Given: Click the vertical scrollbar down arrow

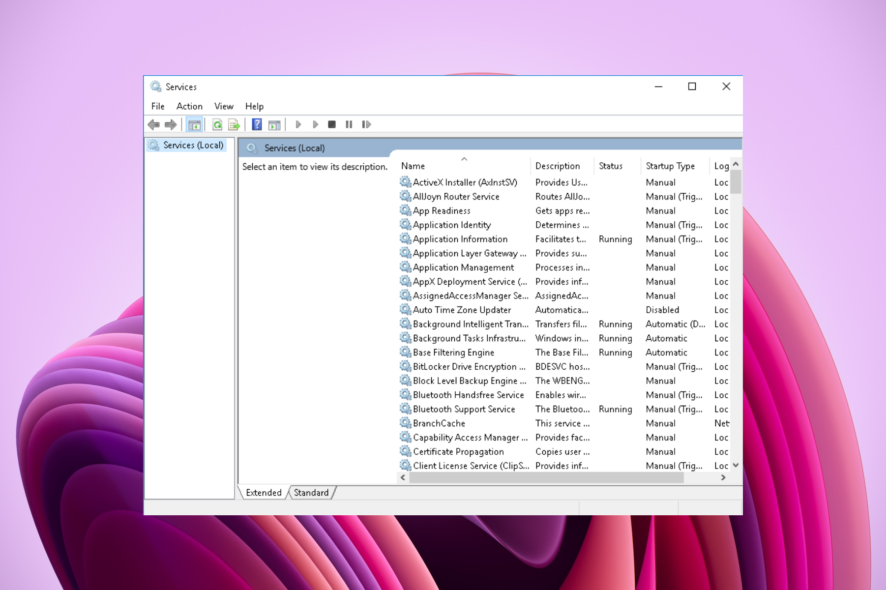Looking at the screenshot, I should [736, 465].
